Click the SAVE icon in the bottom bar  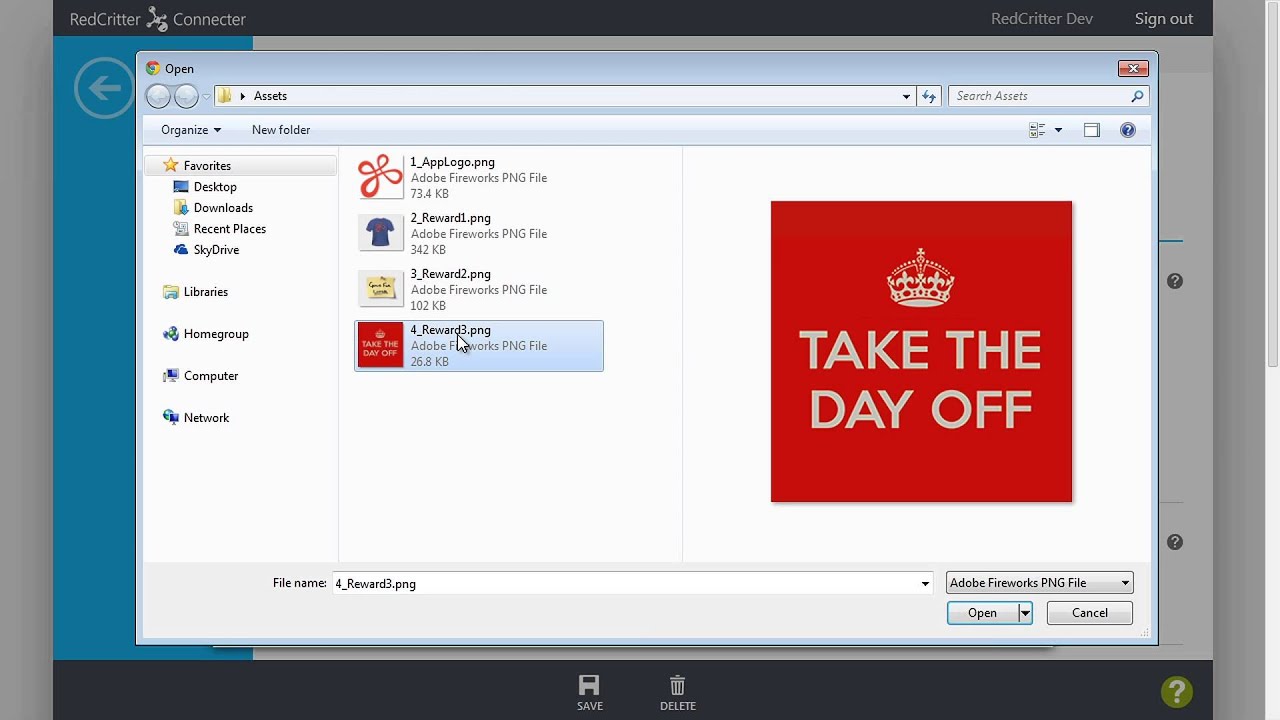589,692
